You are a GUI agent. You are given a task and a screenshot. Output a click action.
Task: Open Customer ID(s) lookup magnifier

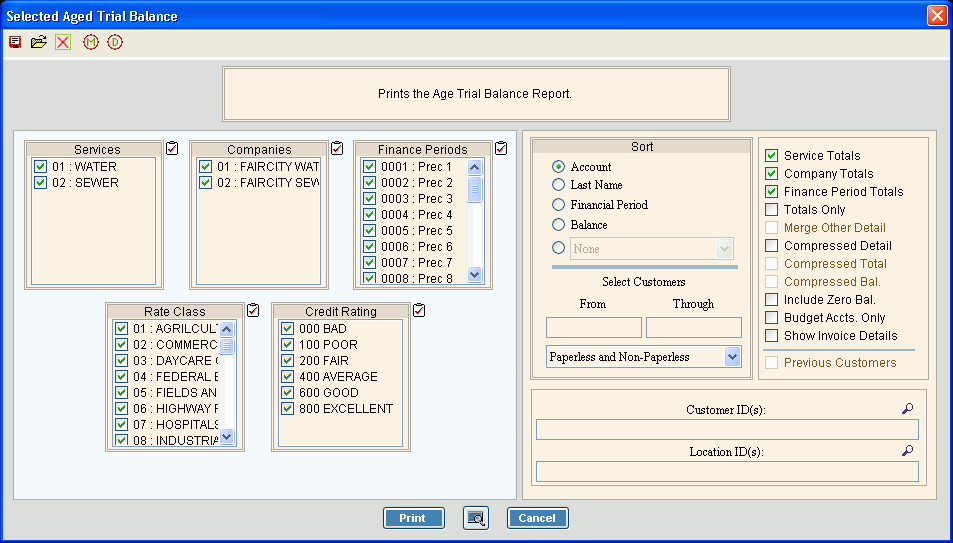(907, 409)
